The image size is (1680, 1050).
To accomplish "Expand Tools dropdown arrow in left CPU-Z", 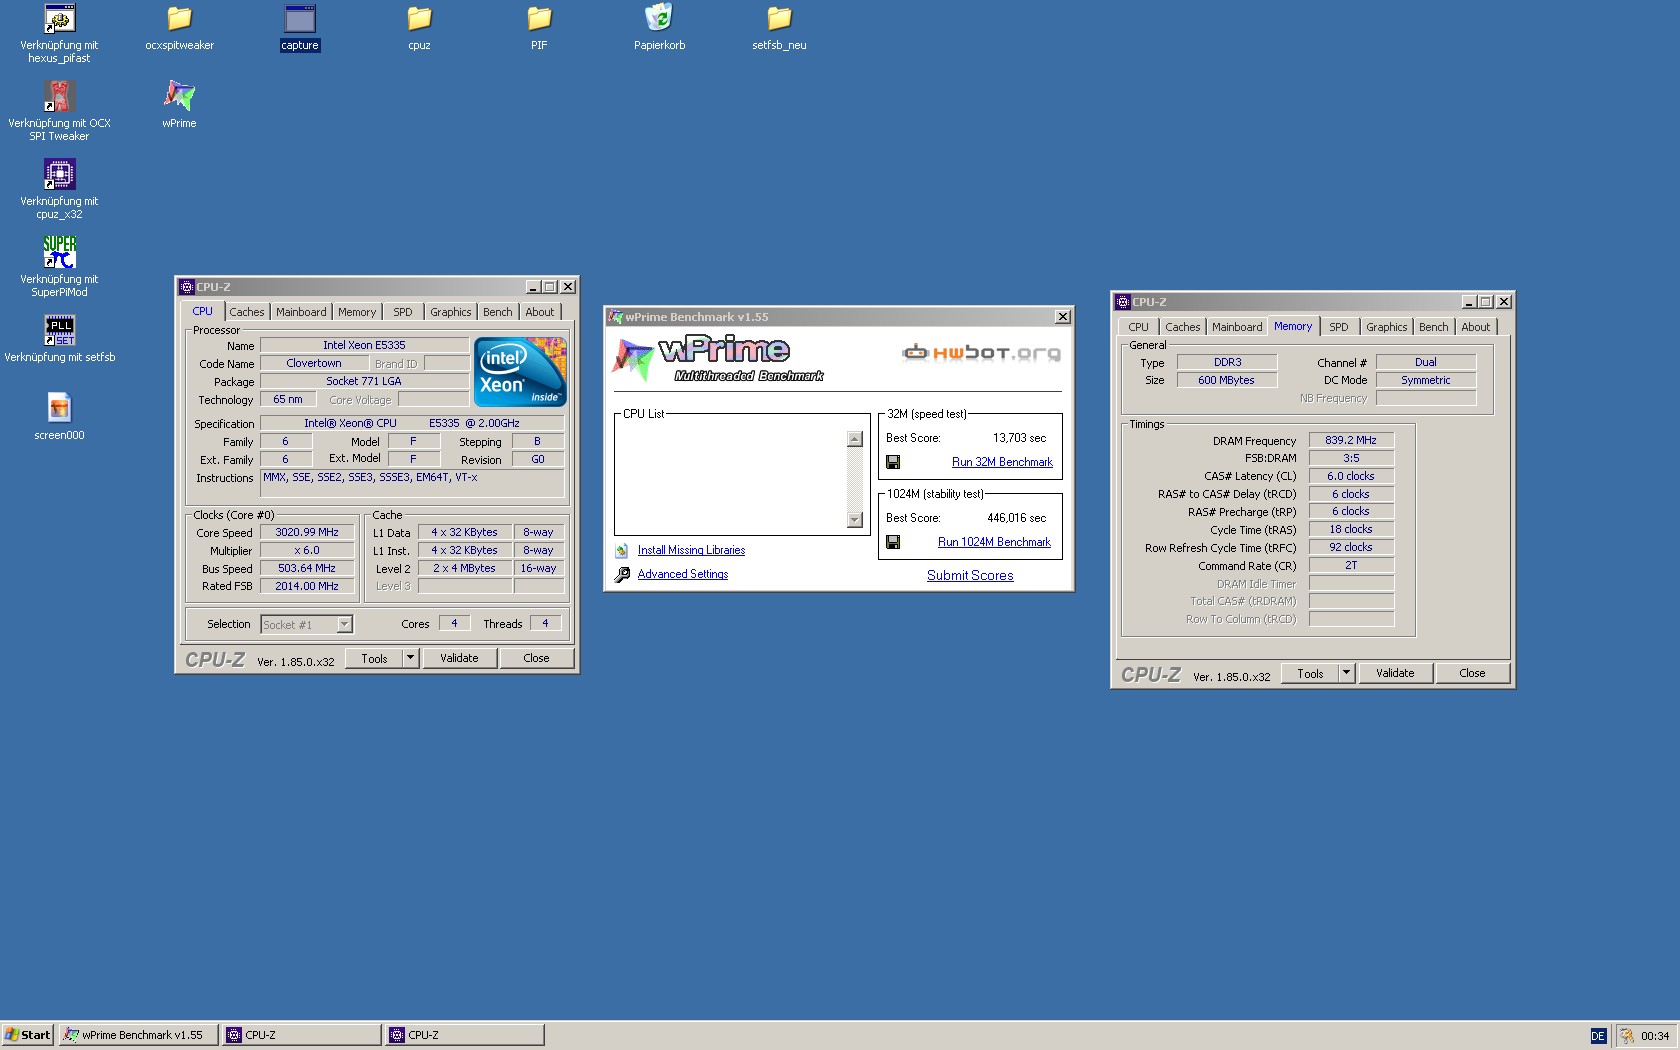I will 410,658.
